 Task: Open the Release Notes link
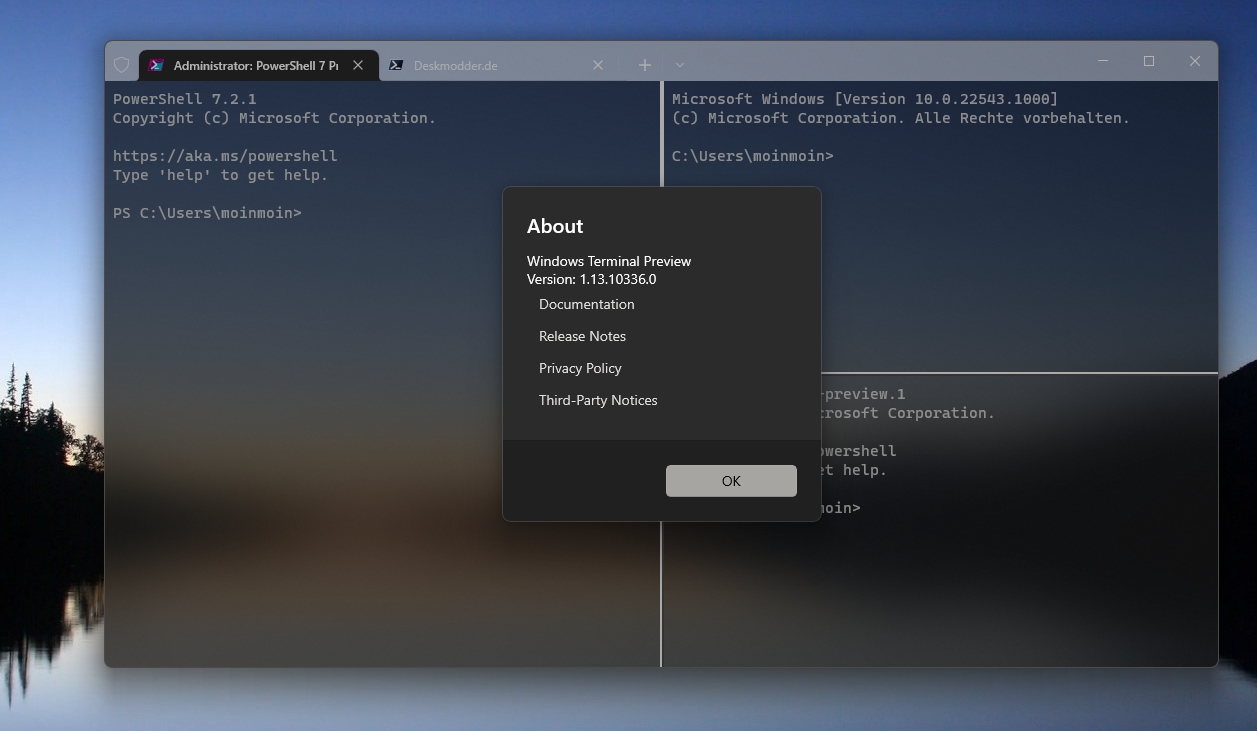click(x=582, y=336)
